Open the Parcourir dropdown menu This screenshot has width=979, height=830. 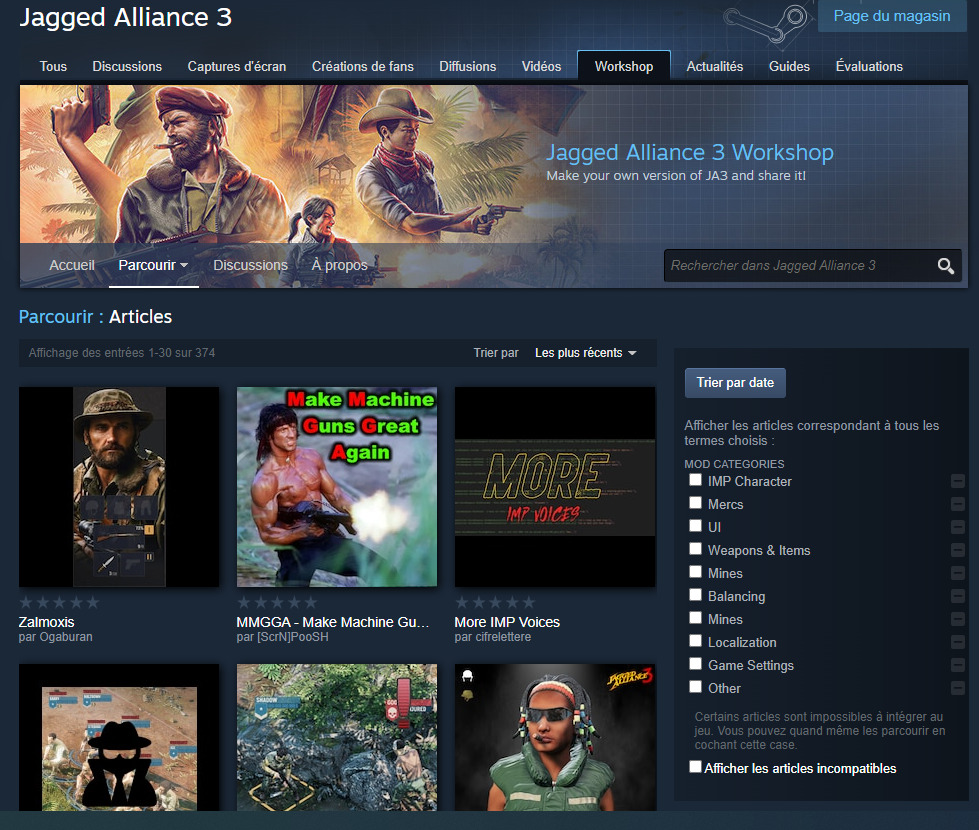pyautogui.click(x=153, y=265)
